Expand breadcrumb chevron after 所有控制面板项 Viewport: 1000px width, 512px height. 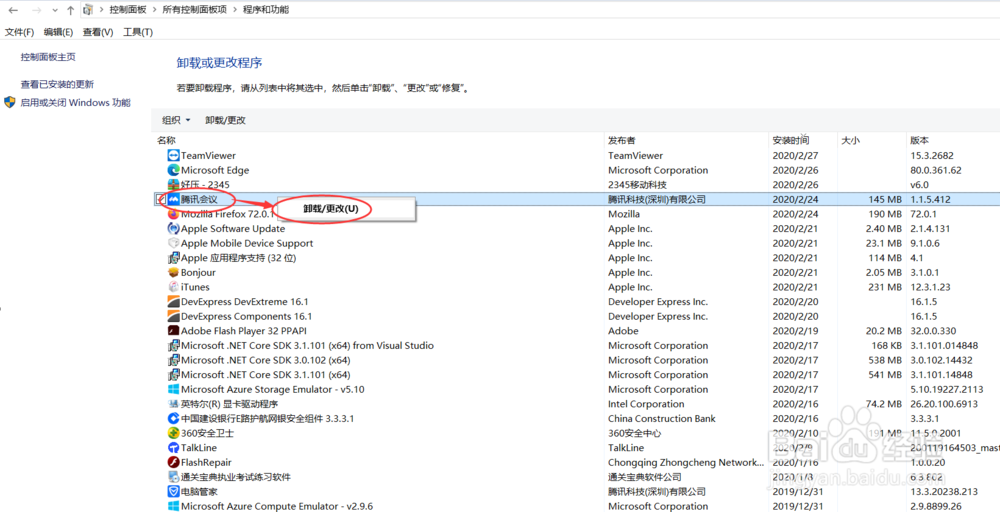point(237,10)
